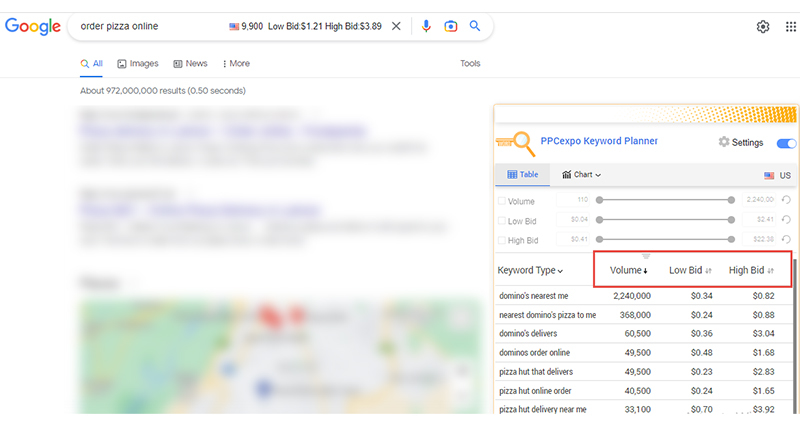Click low bid value $0.48
The height and width of the screenshot is (426, 800).
point(702,353)
